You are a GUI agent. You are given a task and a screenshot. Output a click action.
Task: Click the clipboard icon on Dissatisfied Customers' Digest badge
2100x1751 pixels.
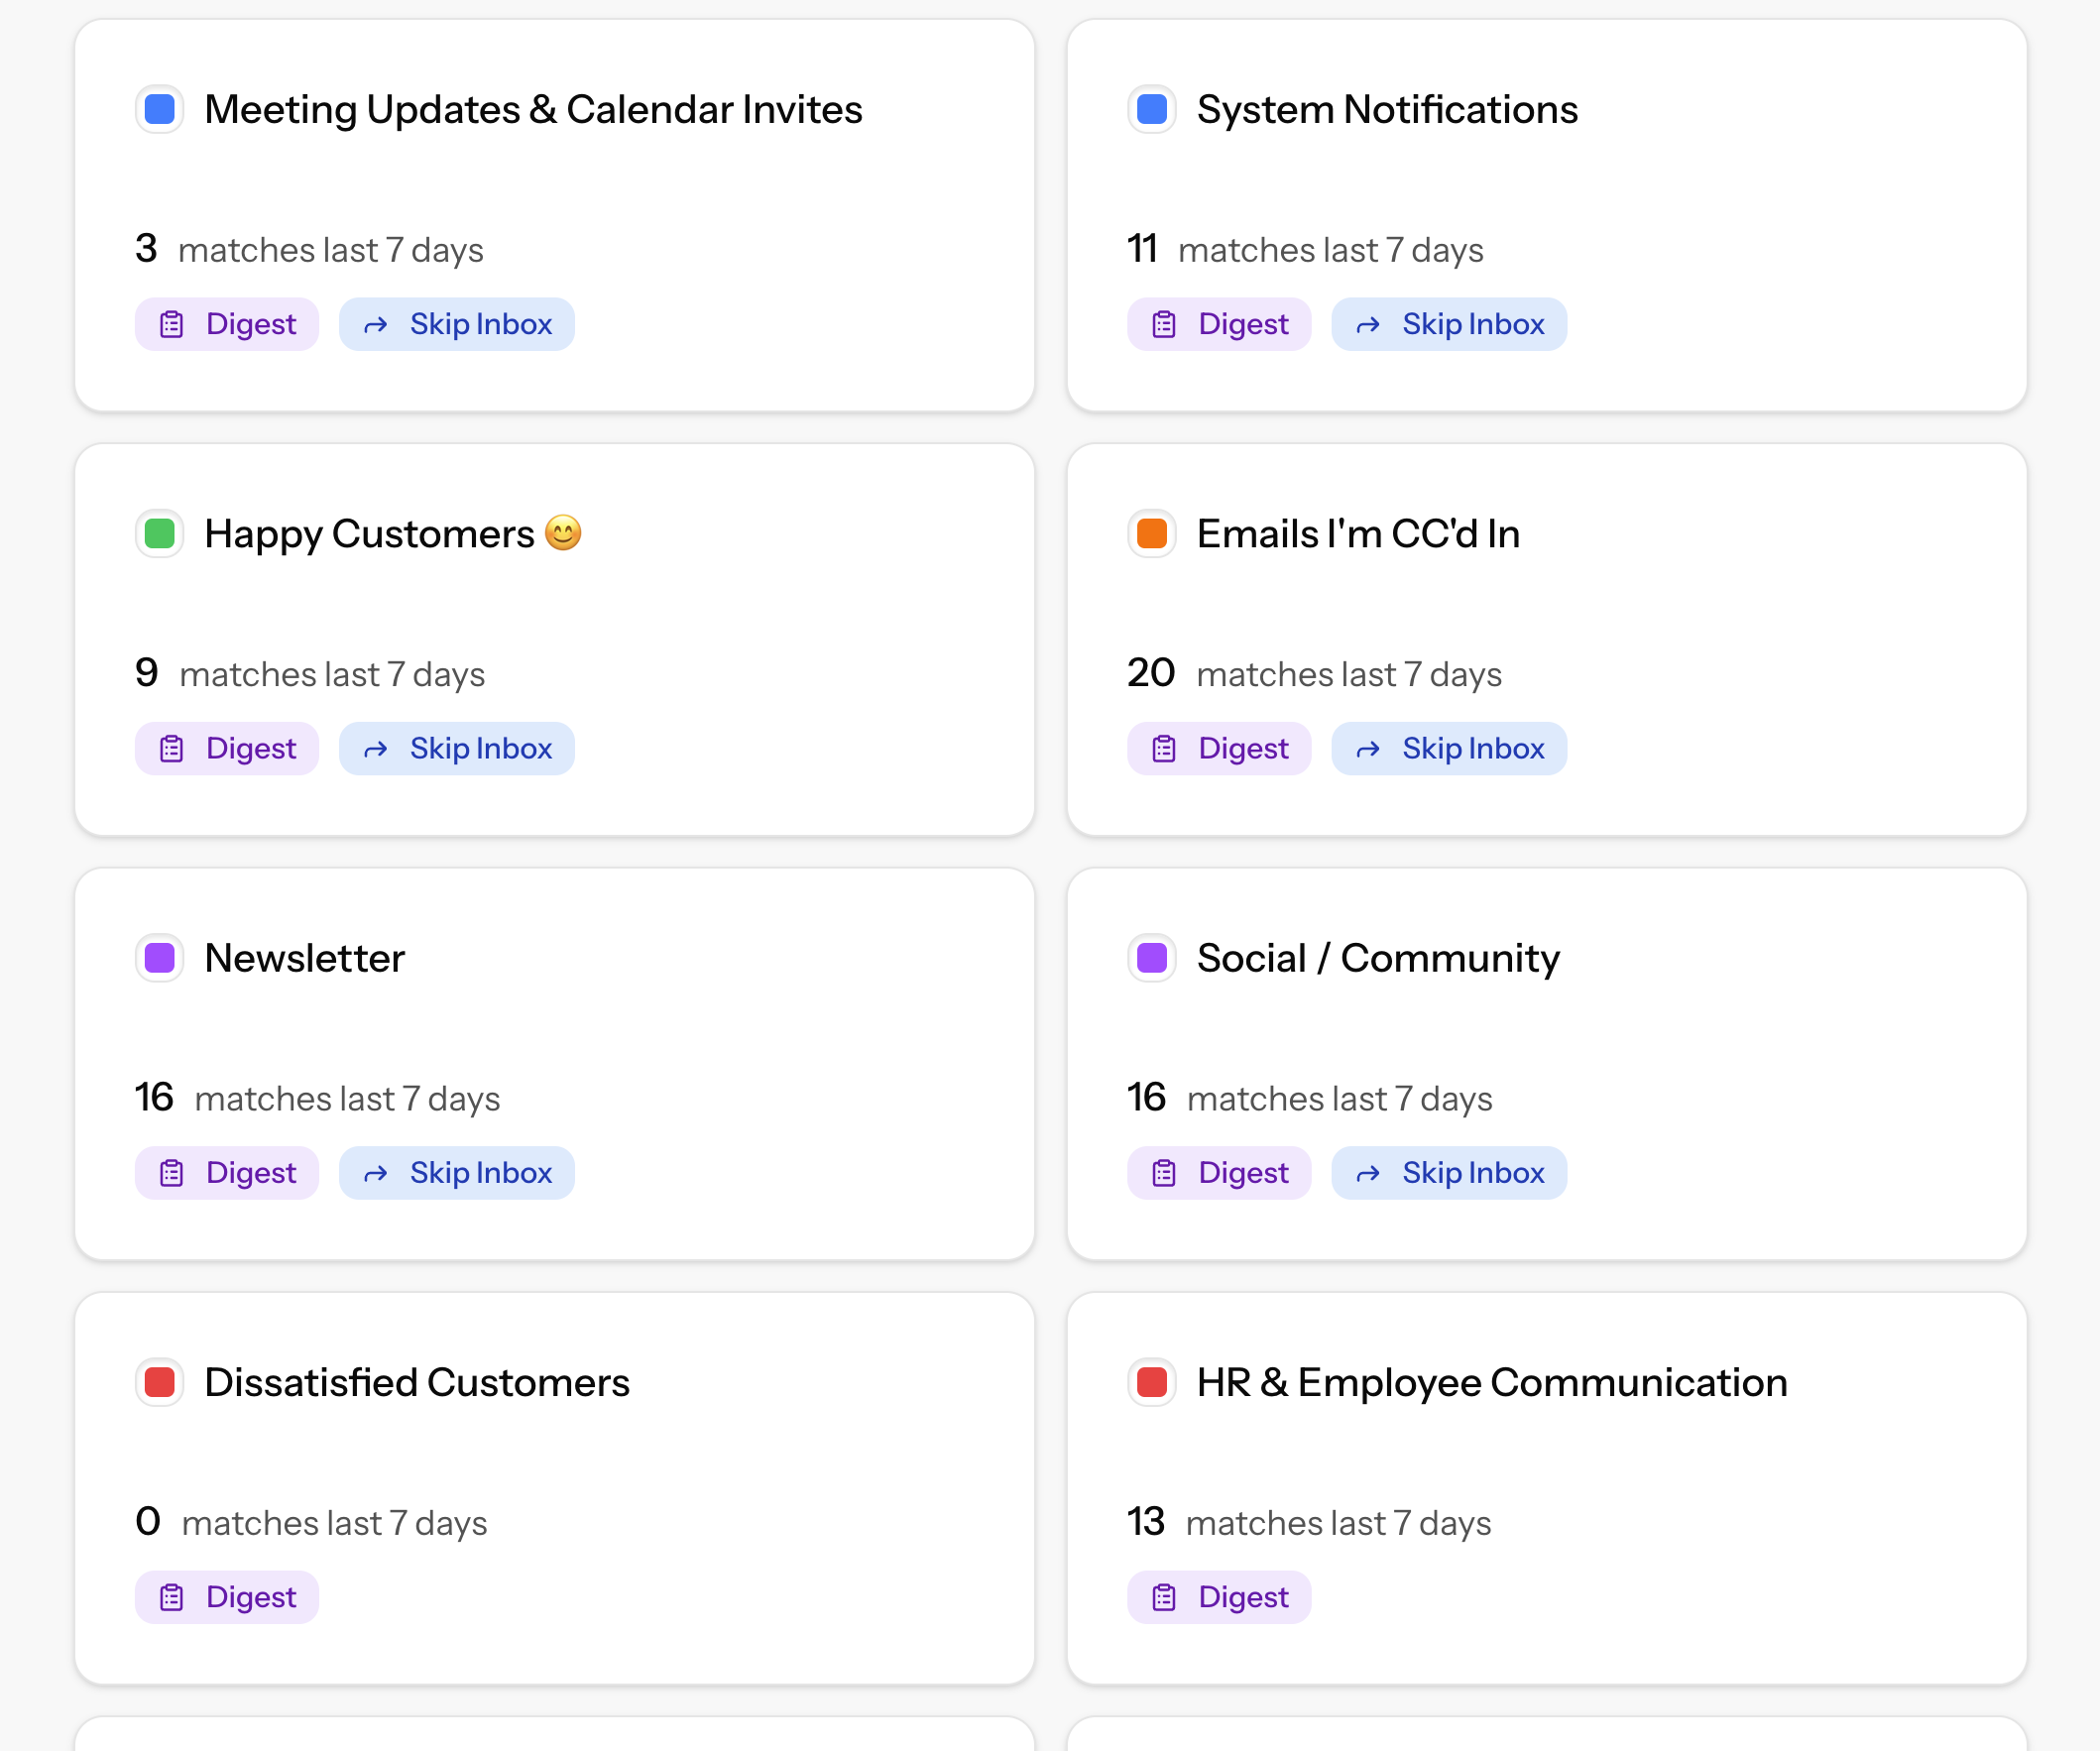coord(172,1596)
